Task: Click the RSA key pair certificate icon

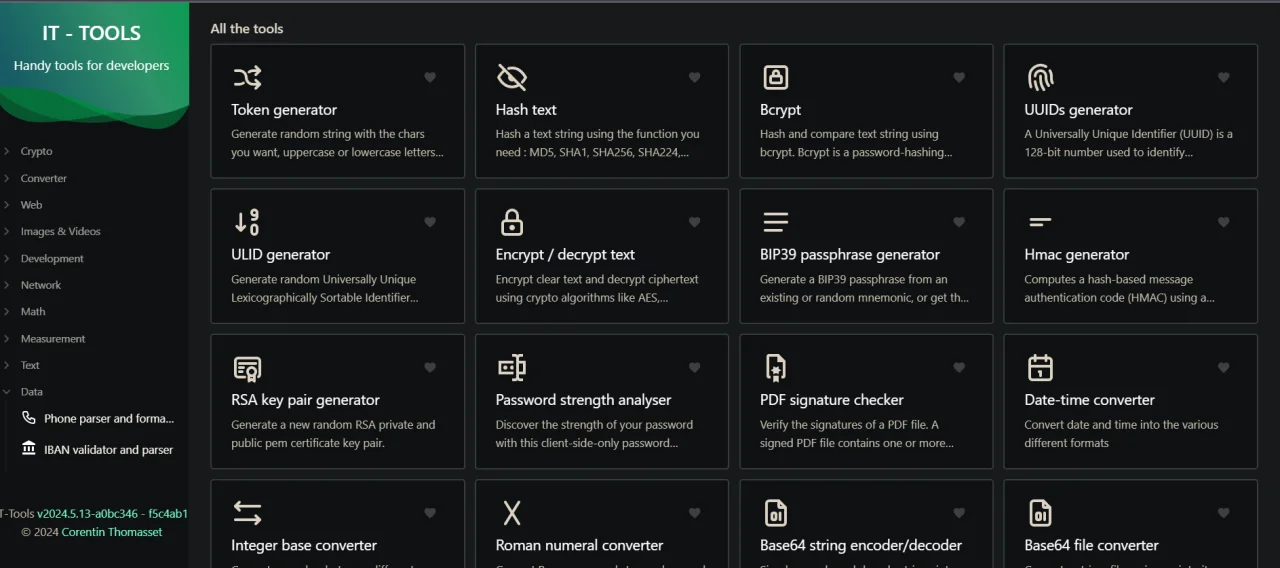Action: point(247,368)
